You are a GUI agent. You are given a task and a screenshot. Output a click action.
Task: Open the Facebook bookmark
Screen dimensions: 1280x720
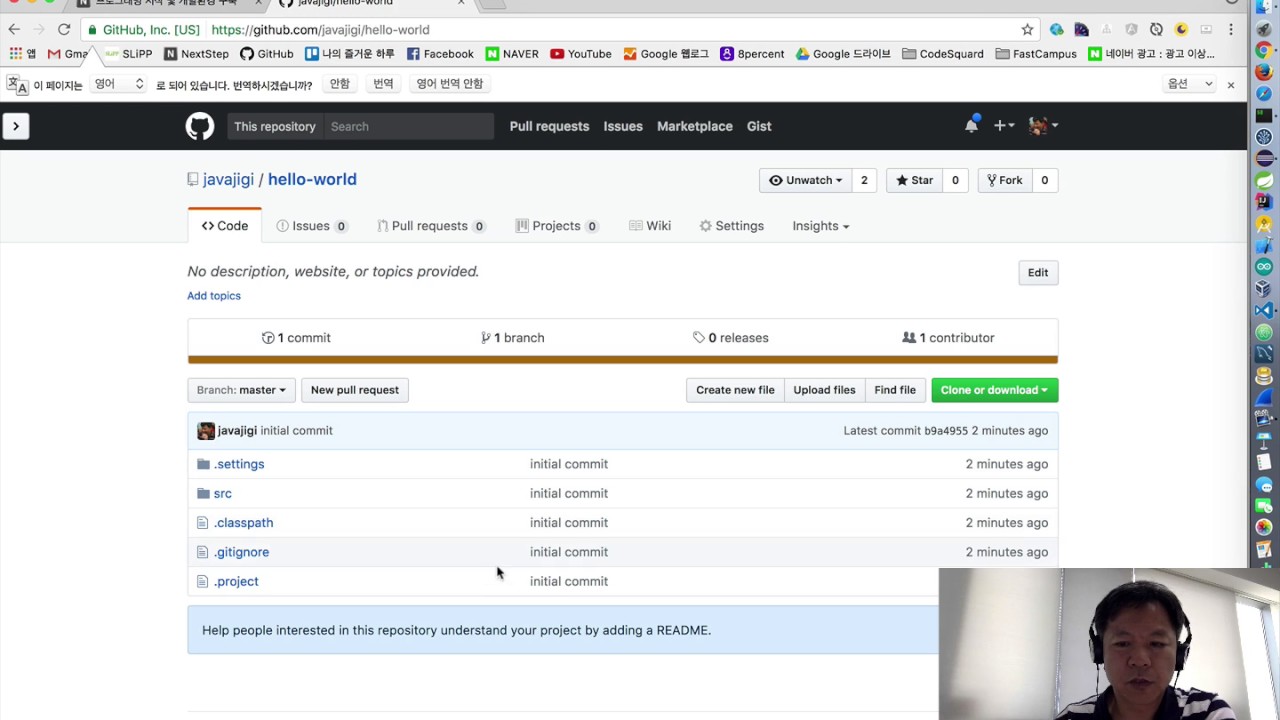439,54
